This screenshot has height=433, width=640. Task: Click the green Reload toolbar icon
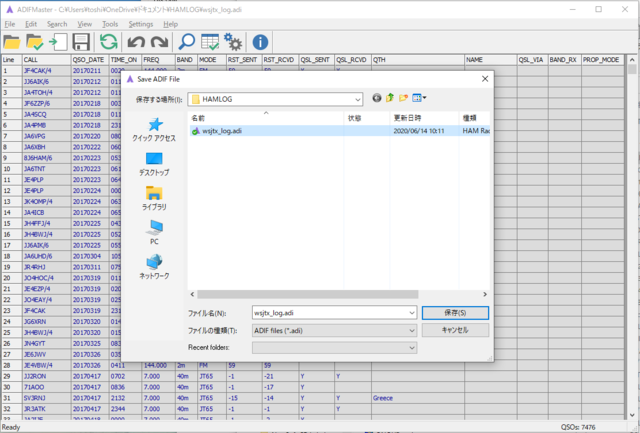pyautogui.click(x=109, y=42)
